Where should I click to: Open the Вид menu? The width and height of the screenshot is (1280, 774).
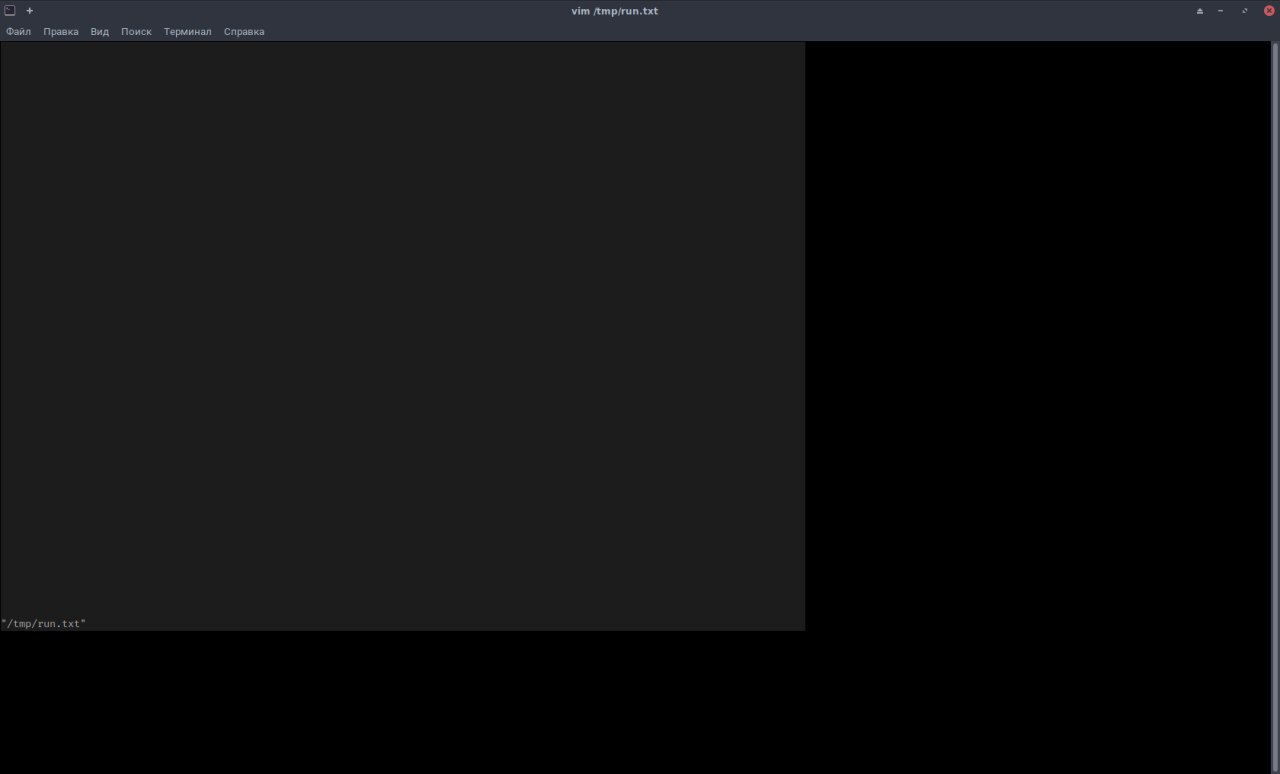pos(100,32)
